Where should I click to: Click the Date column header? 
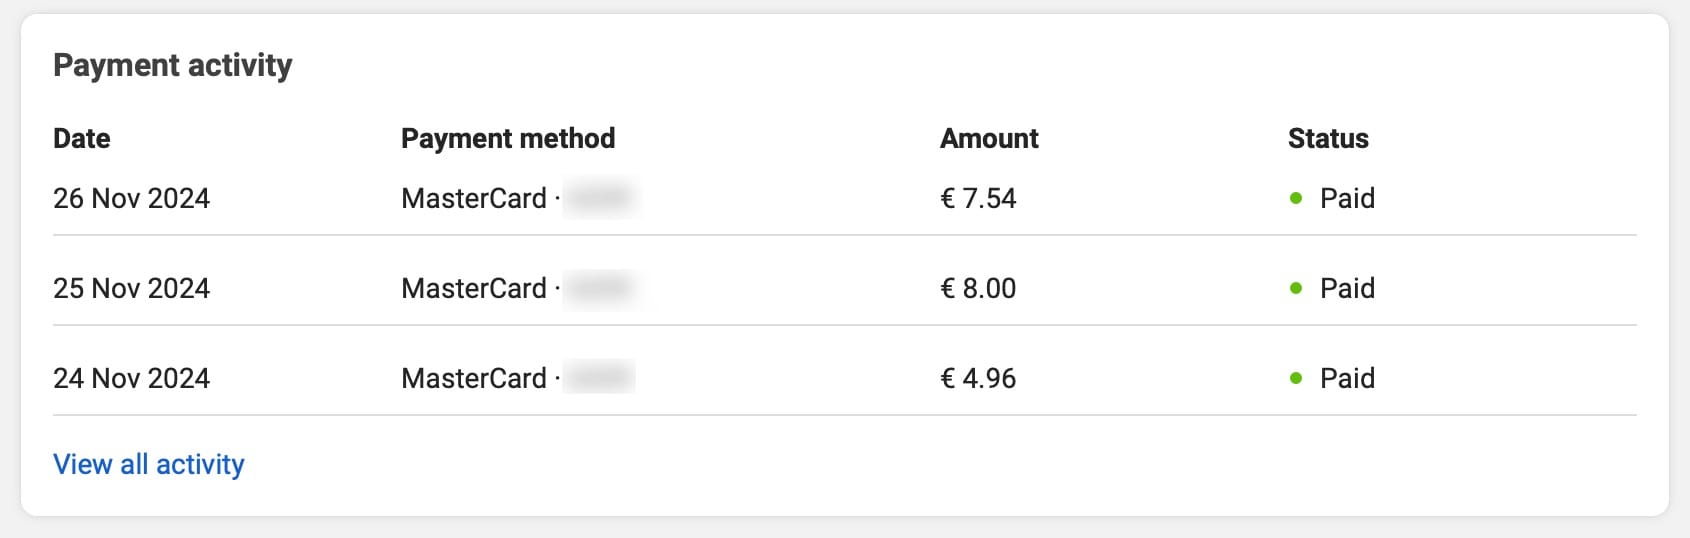(x=82, y=138)
